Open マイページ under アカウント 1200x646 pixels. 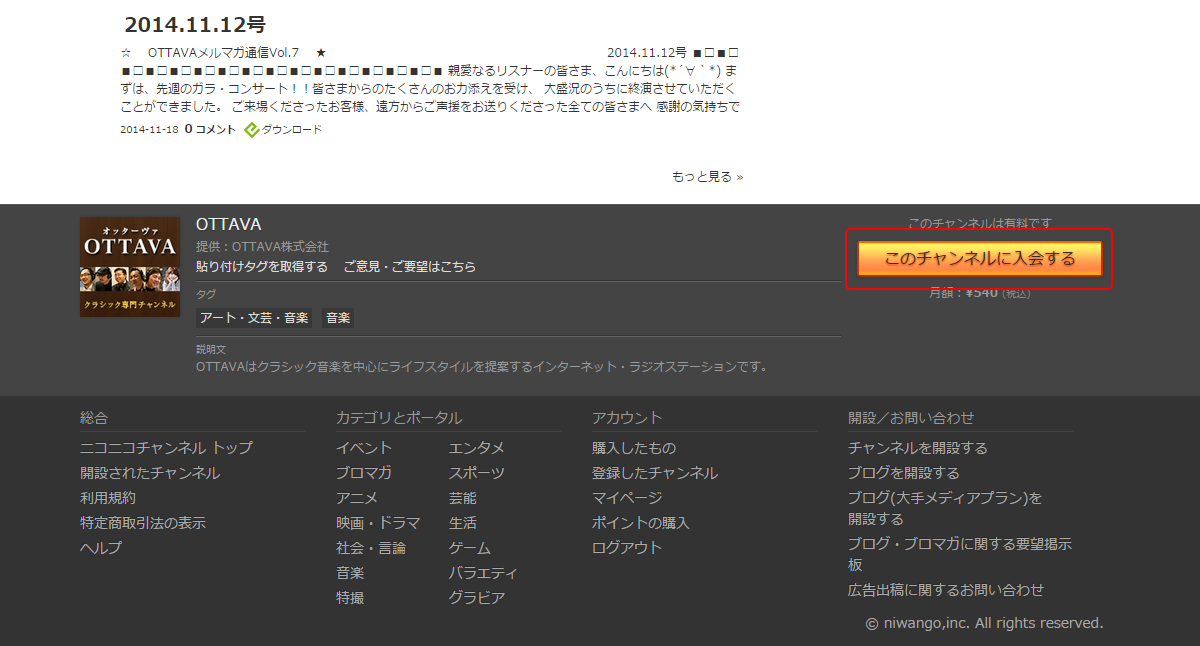(x=627, y=498)
